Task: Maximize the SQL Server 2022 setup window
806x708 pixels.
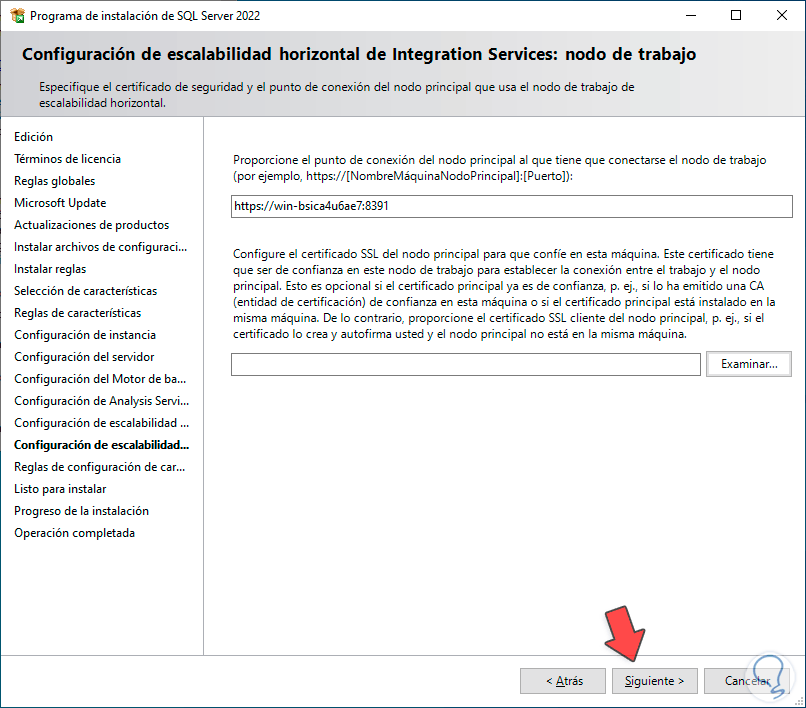Action: coord(736,15)
